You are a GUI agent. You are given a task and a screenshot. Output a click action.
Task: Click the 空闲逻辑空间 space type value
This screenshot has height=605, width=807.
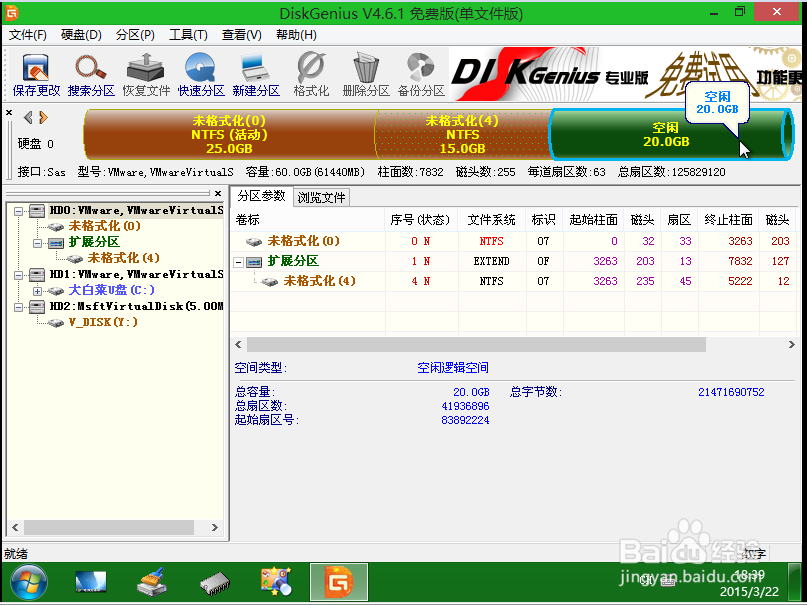pyautogui.click(x=453, y=368)
